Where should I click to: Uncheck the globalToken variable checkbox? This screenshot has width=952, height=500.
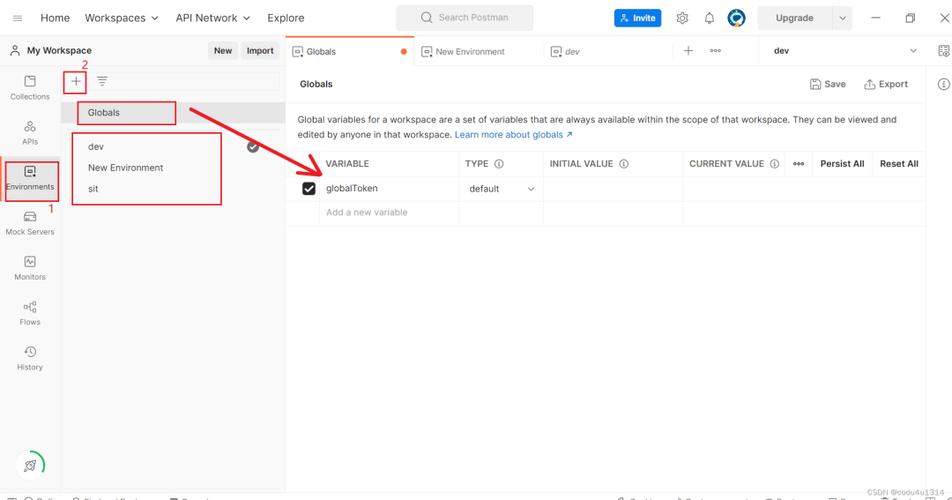309,189
